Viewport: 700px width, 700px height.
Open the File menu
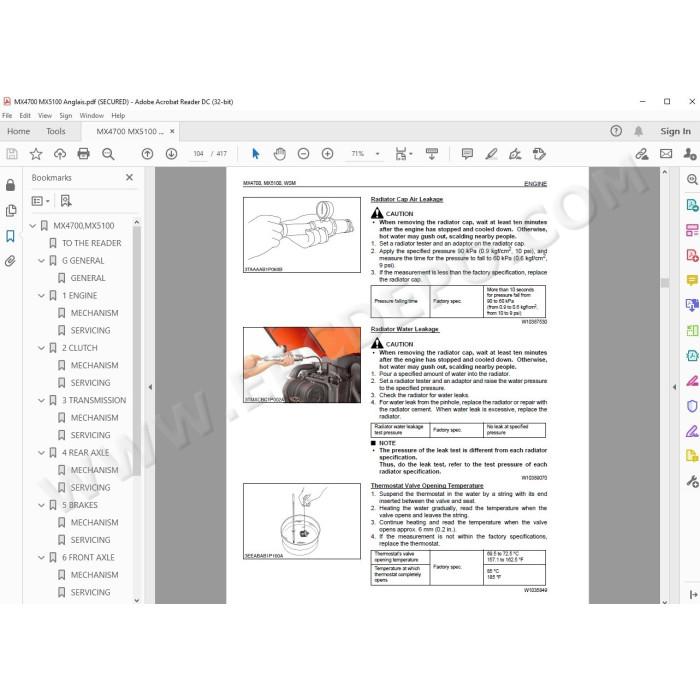tap(7, 116)
